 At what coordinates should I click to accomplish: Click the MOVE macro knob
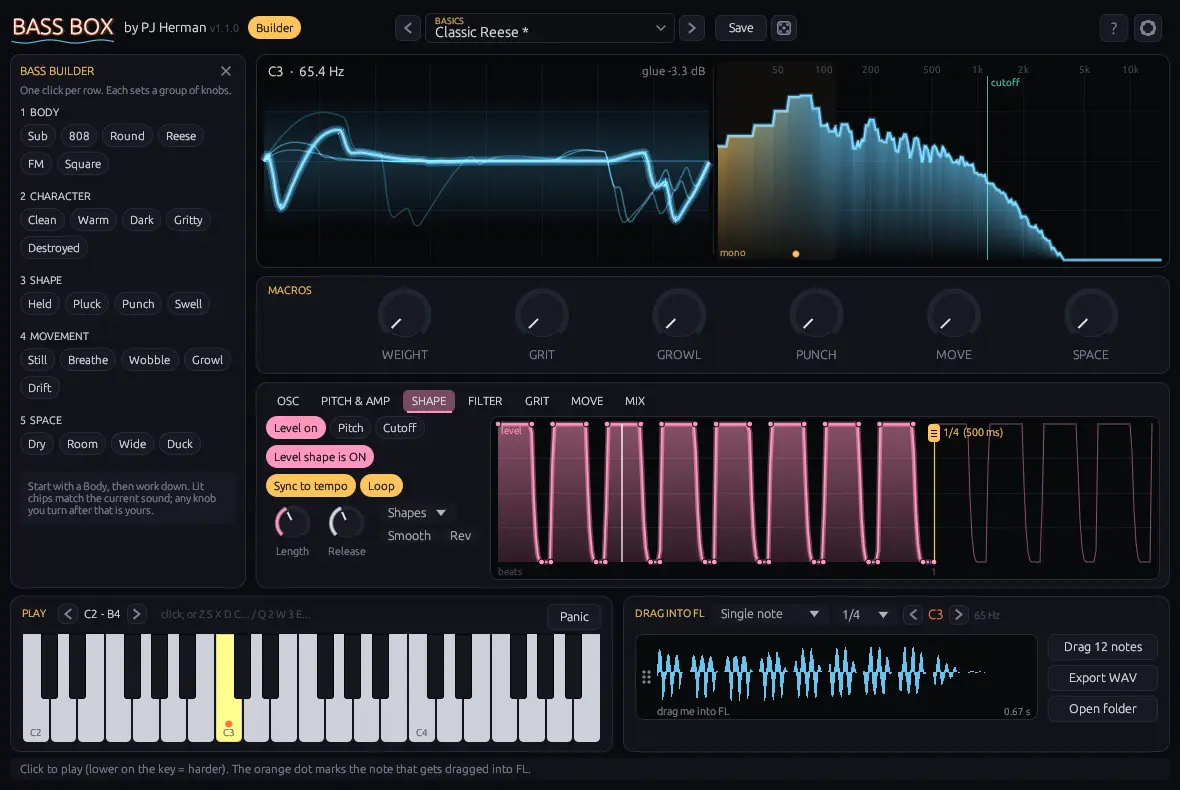coord(953,314)
